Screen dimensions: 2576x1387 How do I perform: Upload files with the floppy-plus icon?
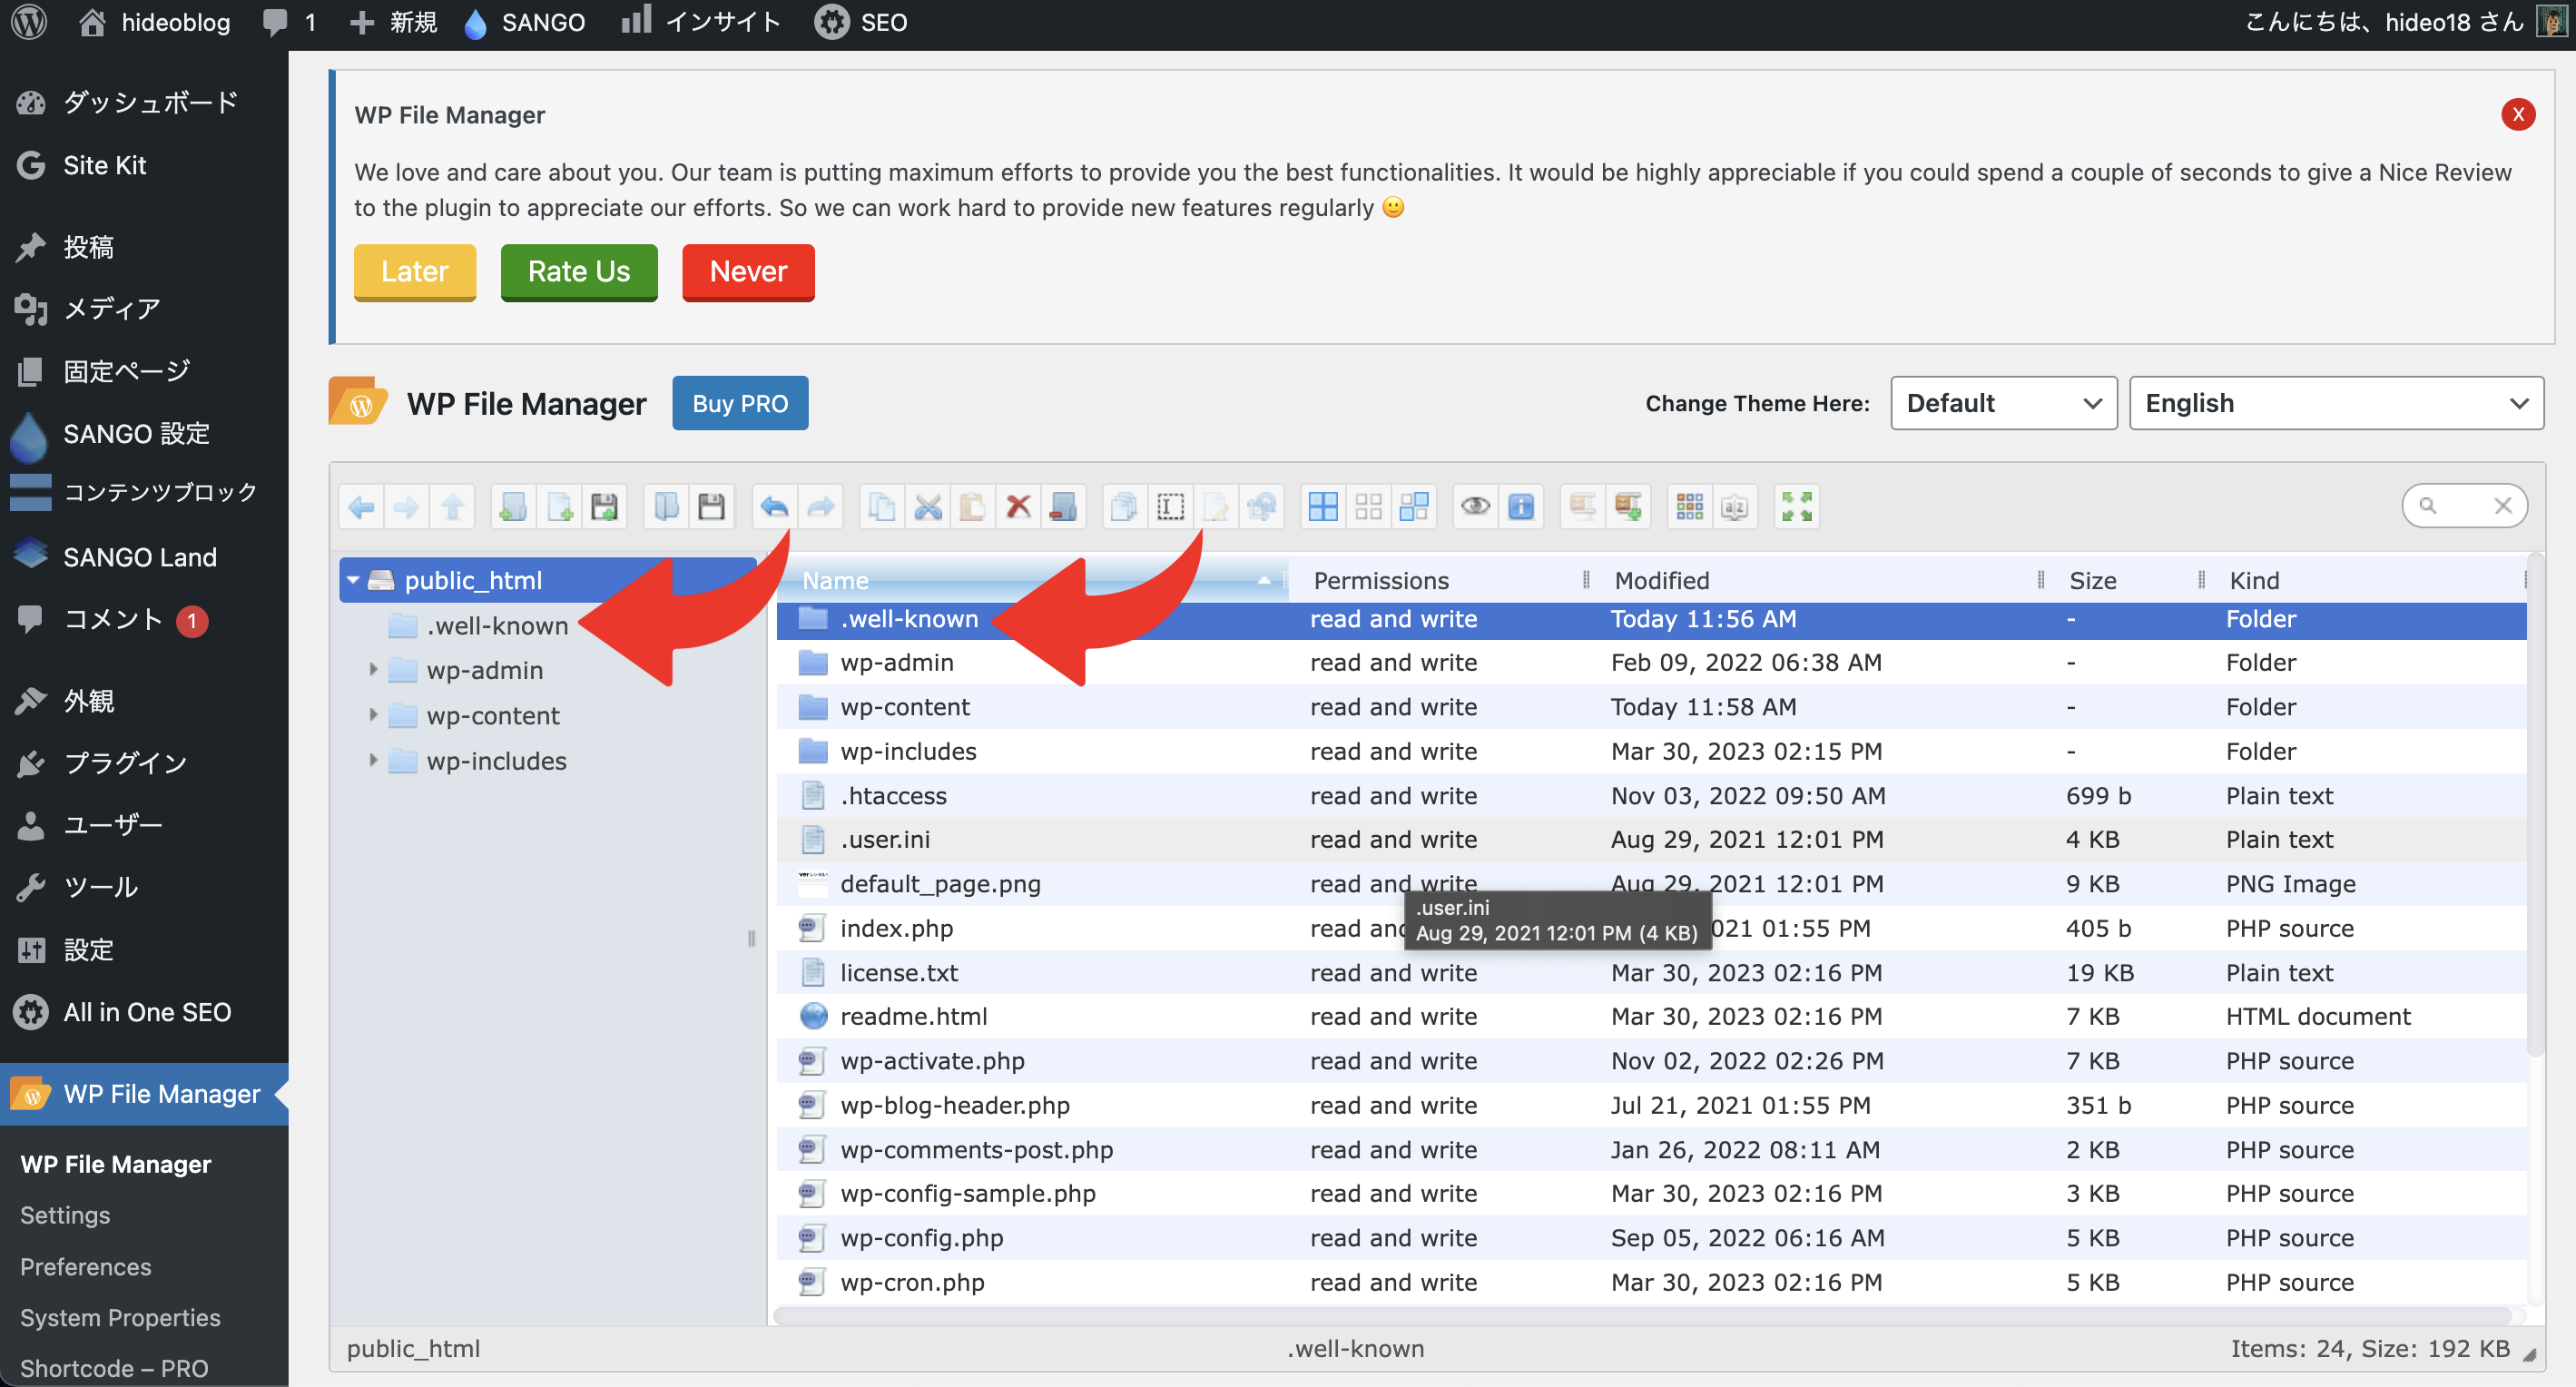point(604,507)
